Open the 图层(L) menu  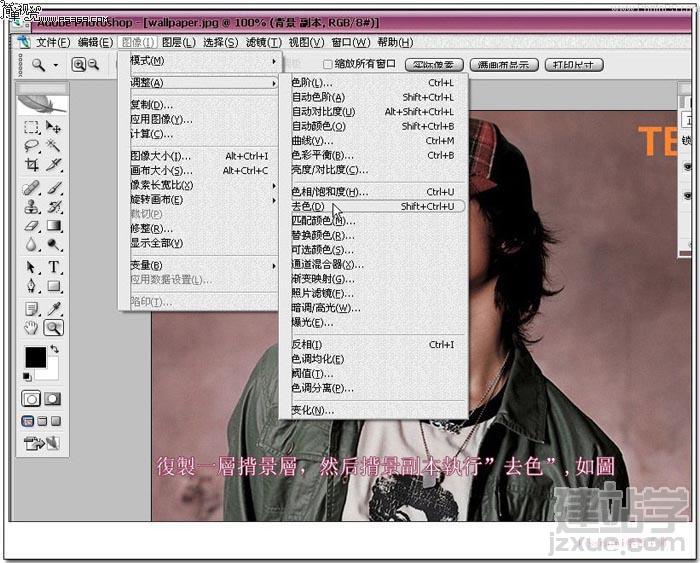(x=179, y=42)
